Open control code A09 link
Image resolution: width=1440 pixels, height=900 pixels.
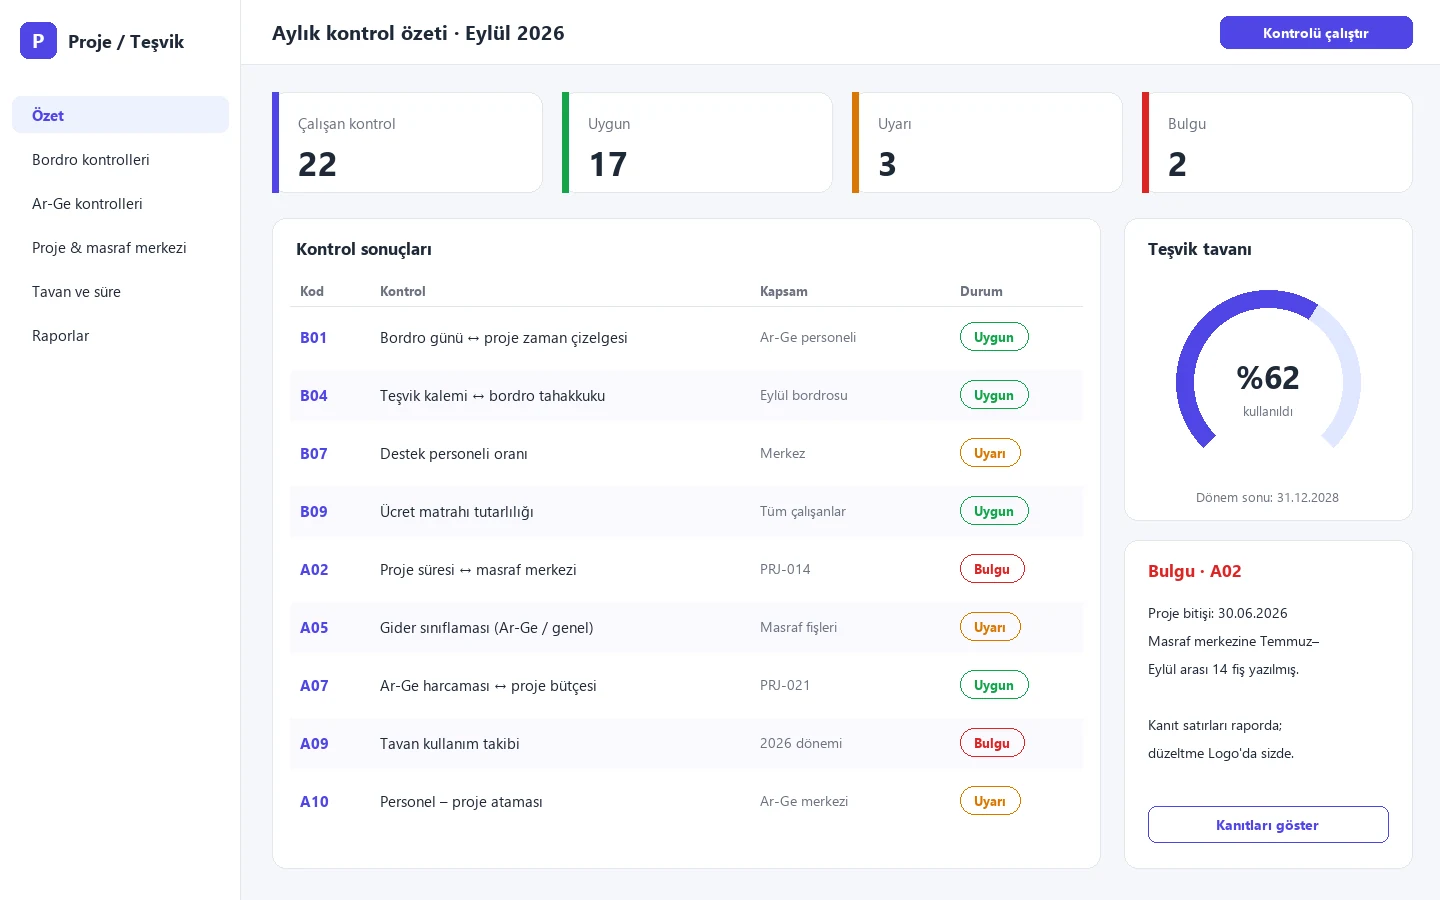click(x=314, y=744)
